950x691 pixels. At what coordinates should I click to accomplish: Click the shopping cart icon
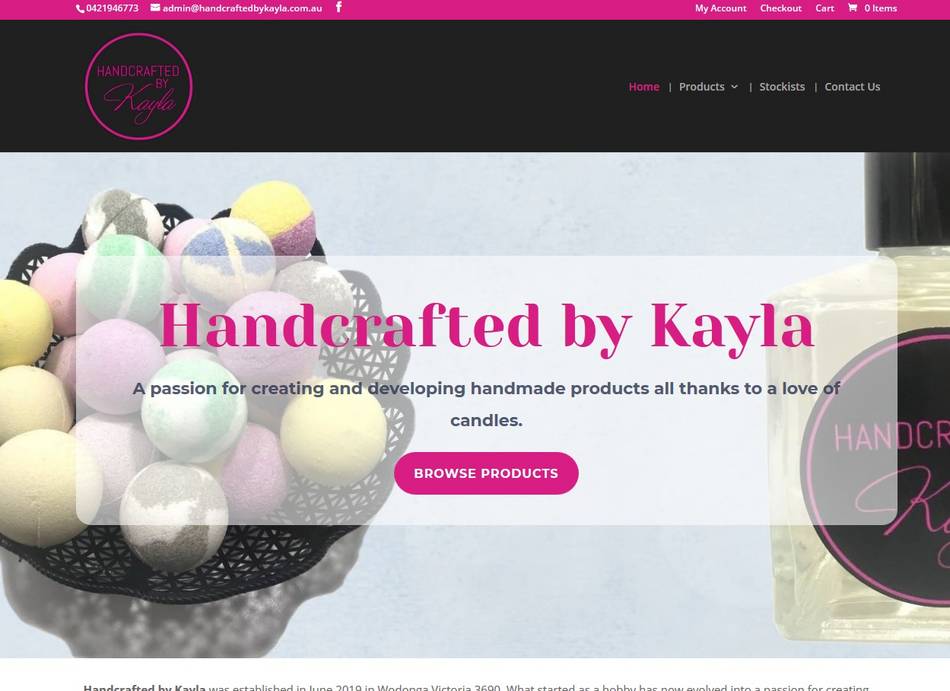852,8
